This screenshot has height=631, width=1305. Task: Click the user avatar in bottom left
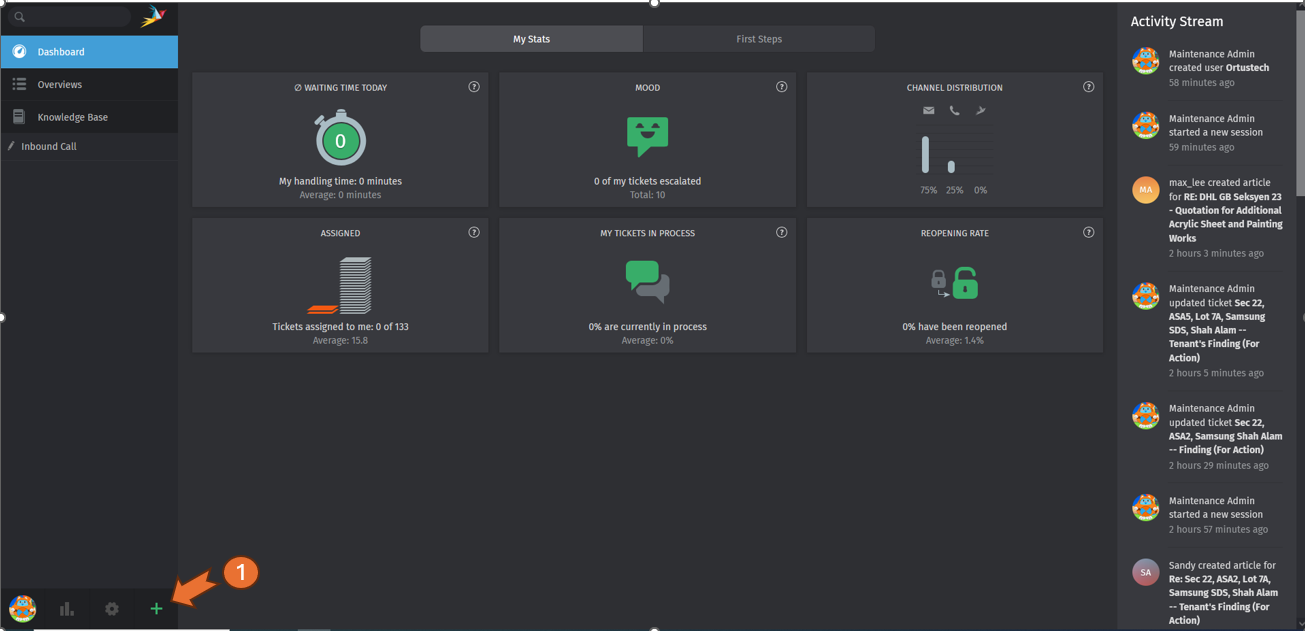coord(22,608)
